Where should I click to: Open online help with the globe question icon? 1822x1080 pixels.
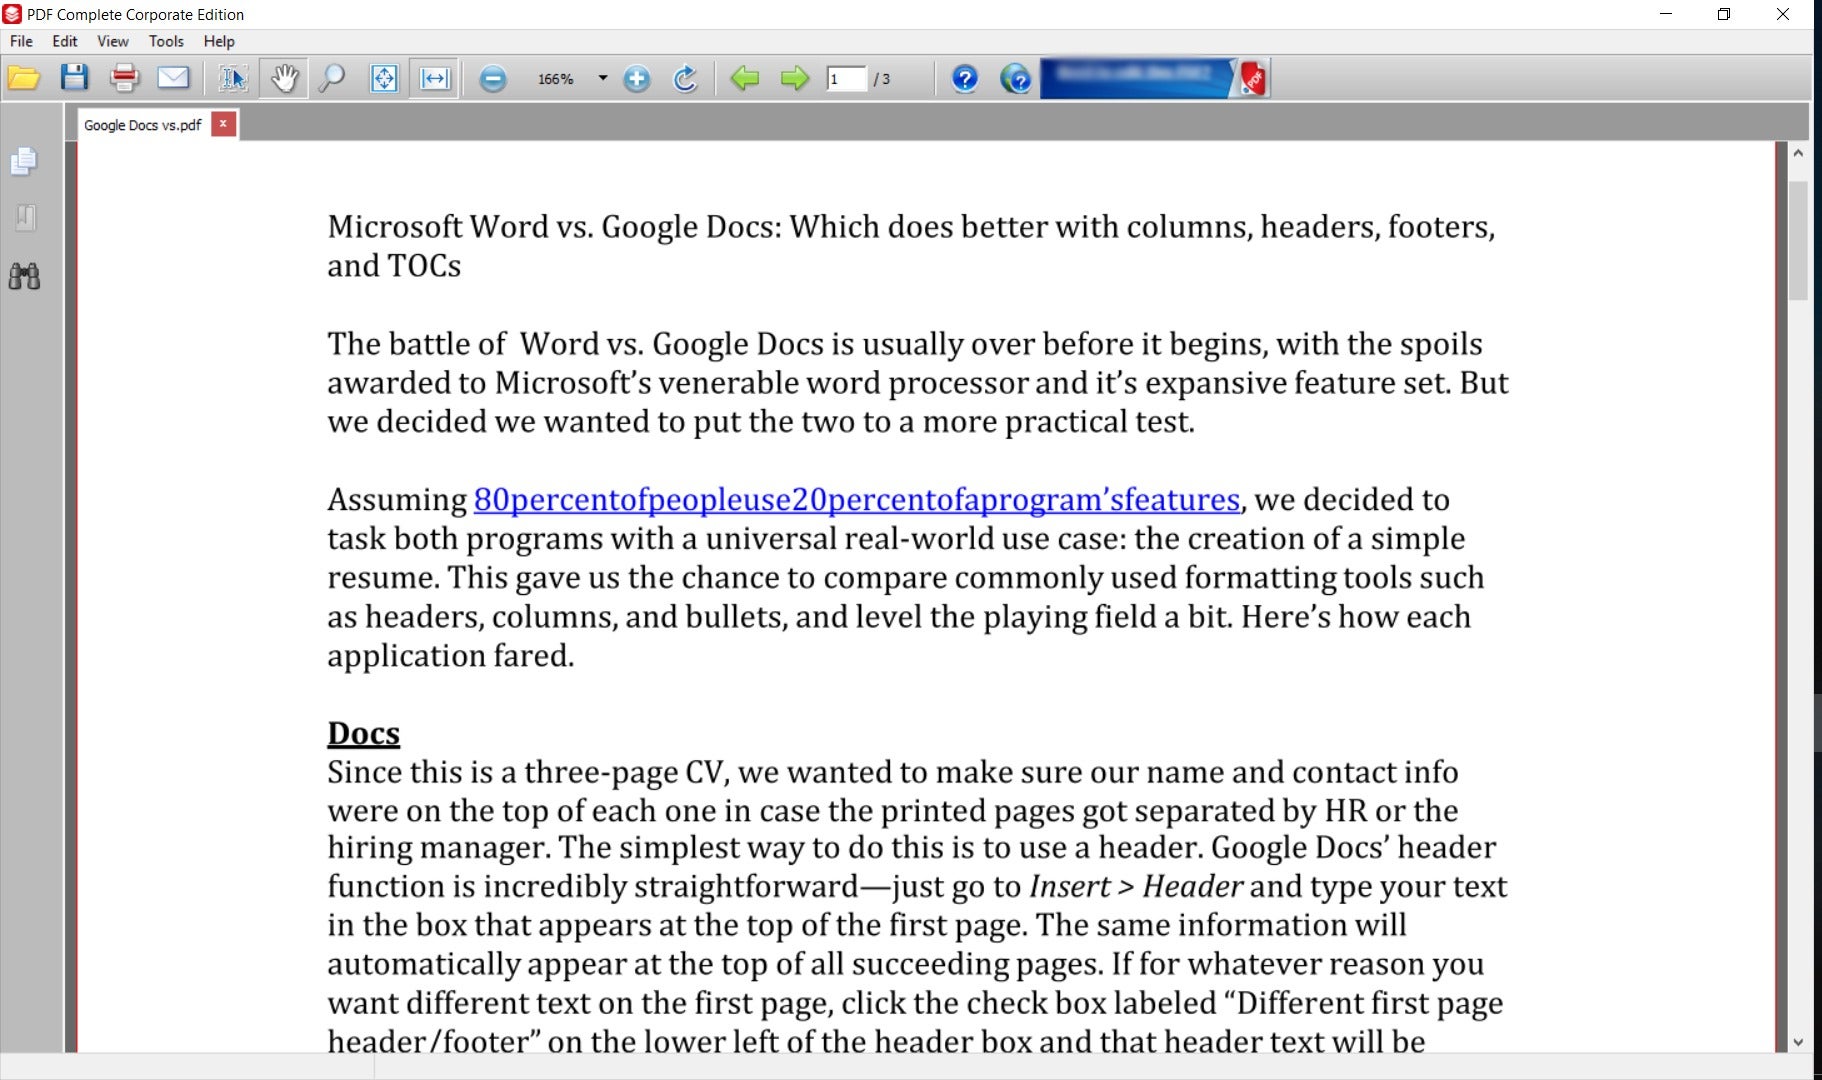(x=1016, y=79)
